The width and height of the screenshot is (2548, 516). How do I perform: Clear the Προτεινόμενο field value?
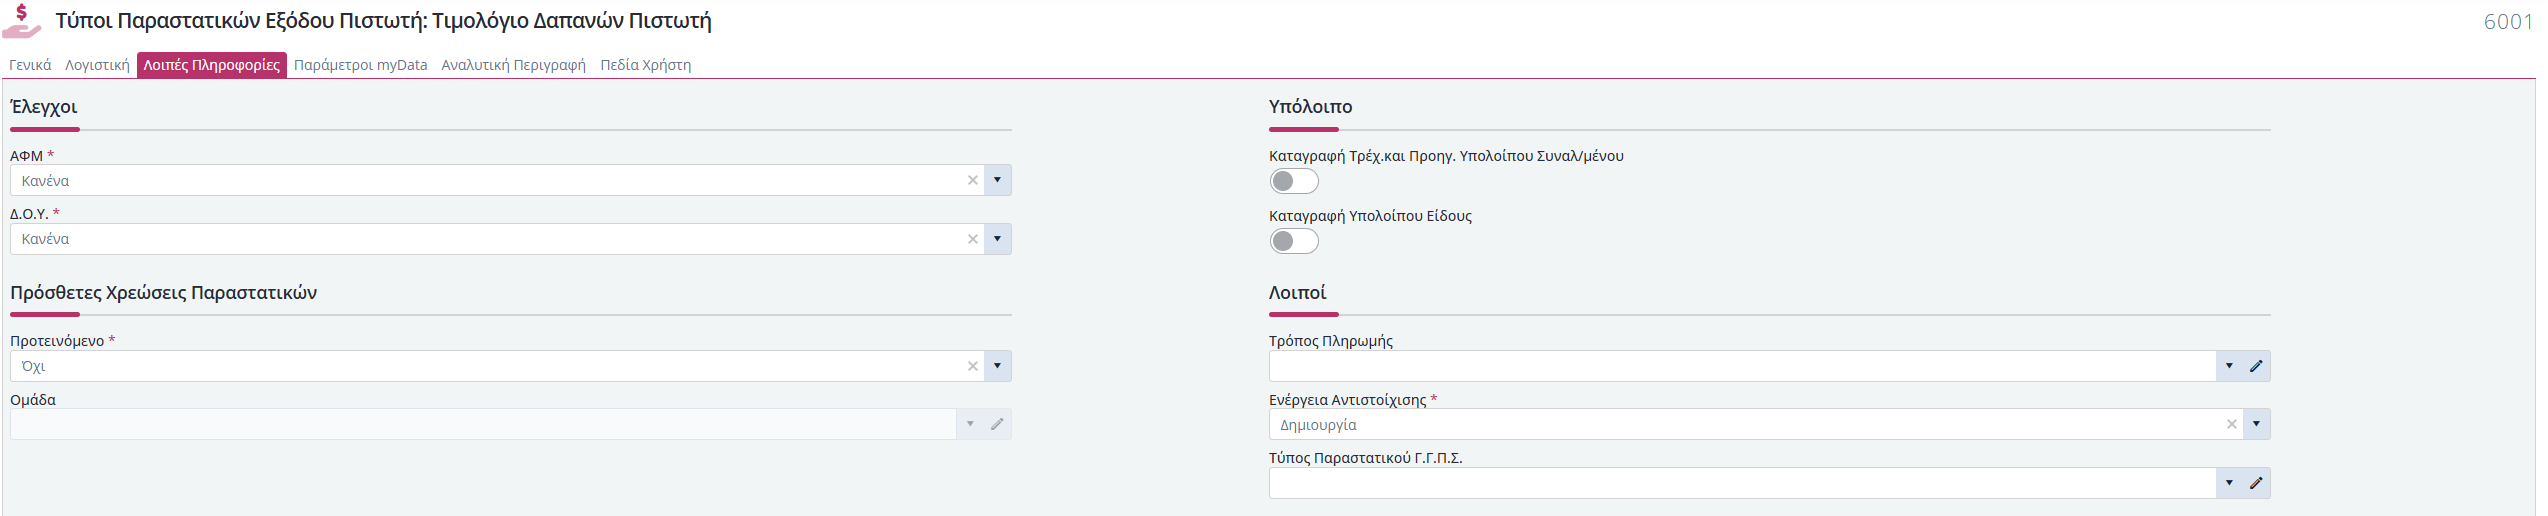972,366
